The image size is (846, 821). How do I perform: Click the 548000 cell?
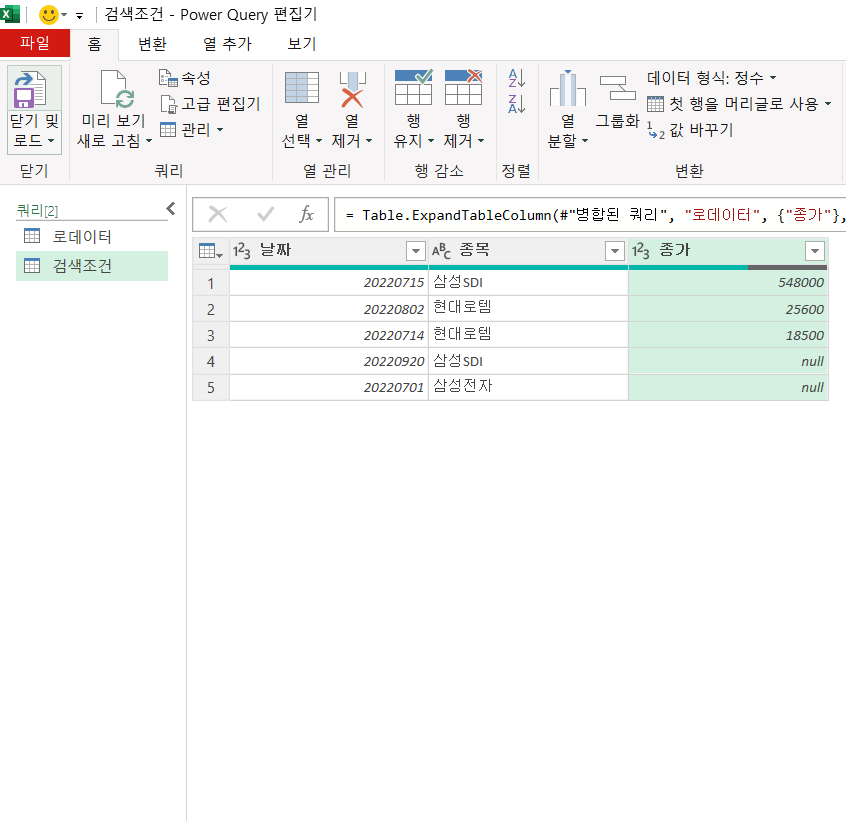(728, 283)
